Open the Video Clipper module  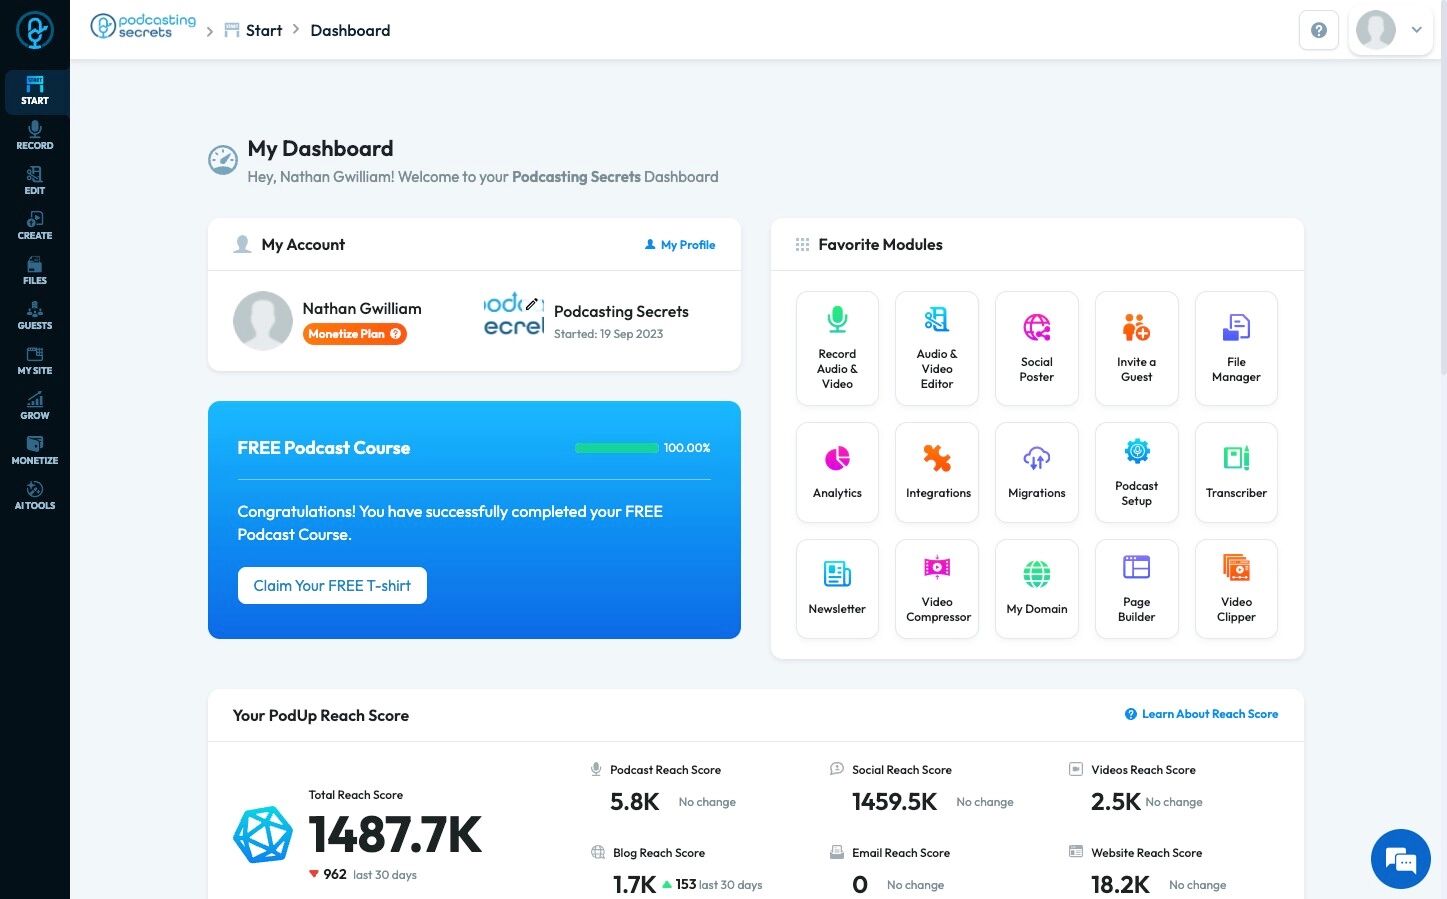click(1236, 589)
